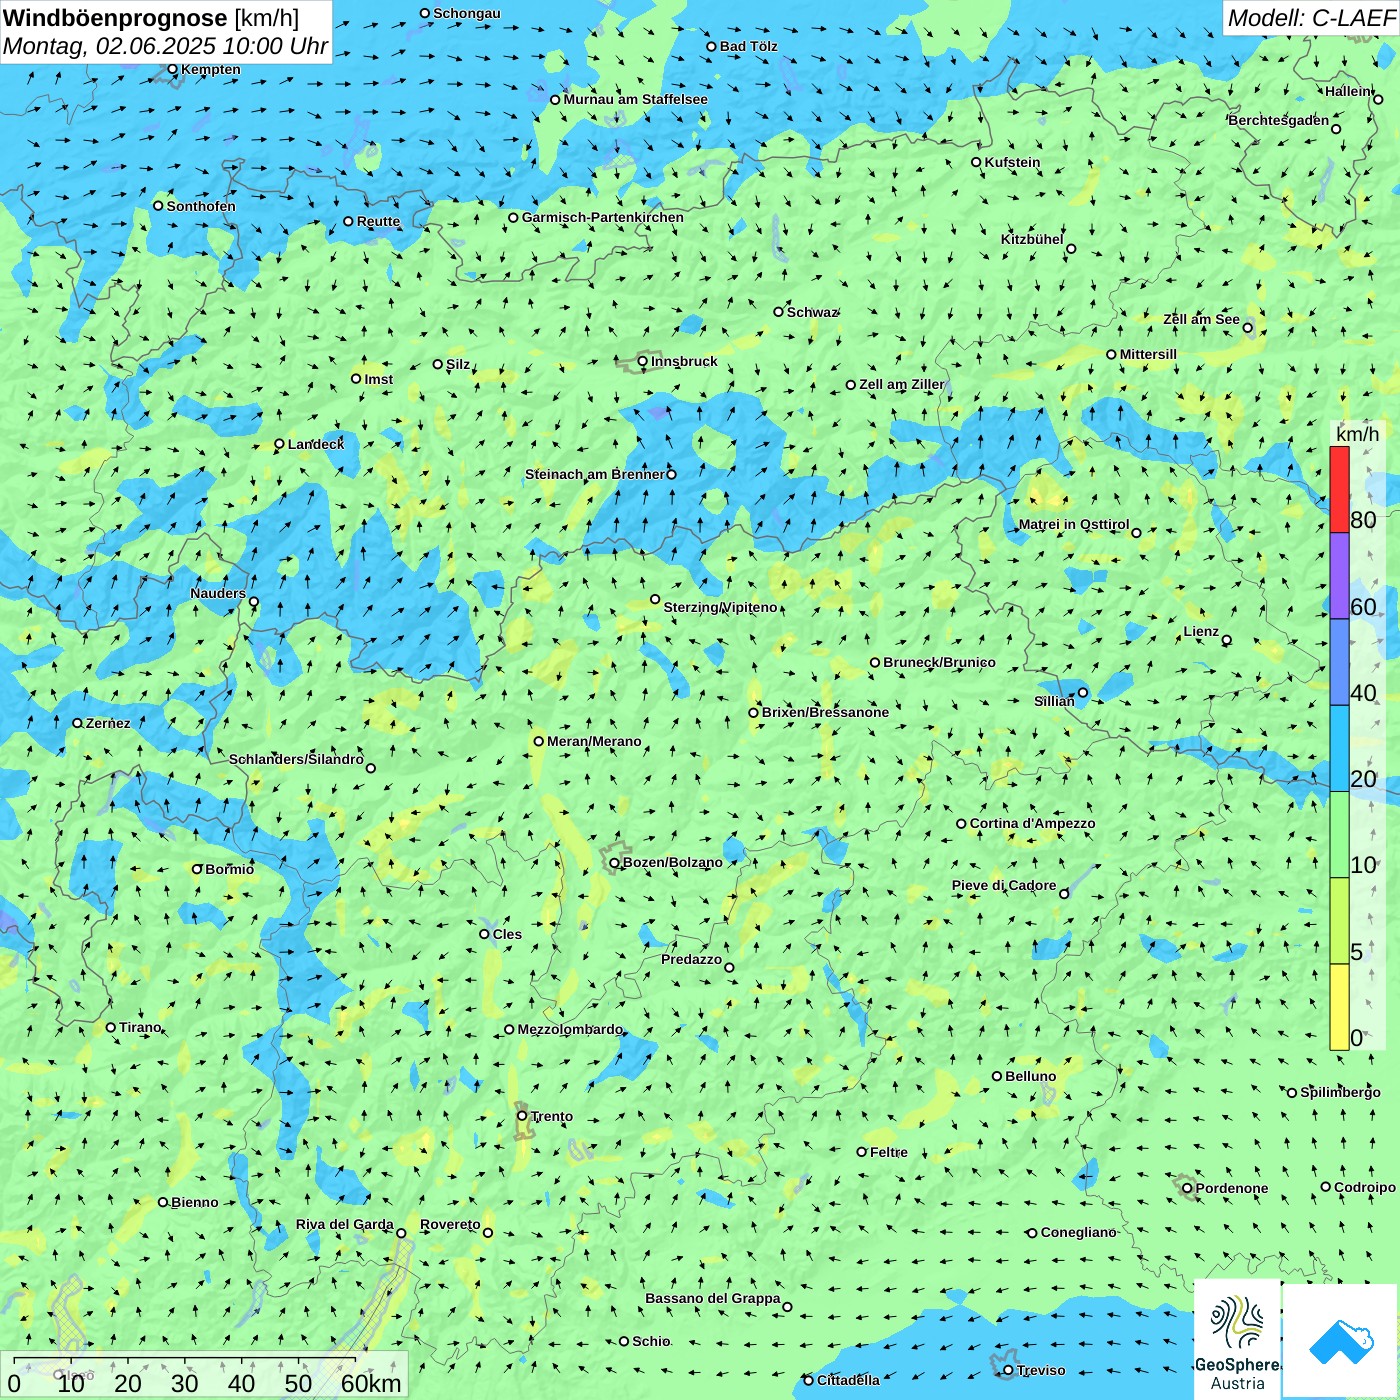This screenshot has height=1400, width=1400.
Task: Click the Lienz city label
Action: coord(1201,631)
